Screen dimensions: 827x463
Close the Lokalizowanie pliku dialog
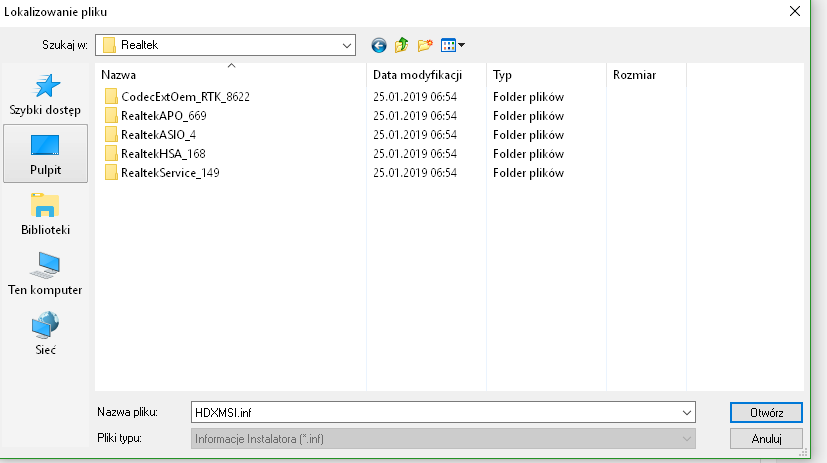tap(795, 11)
